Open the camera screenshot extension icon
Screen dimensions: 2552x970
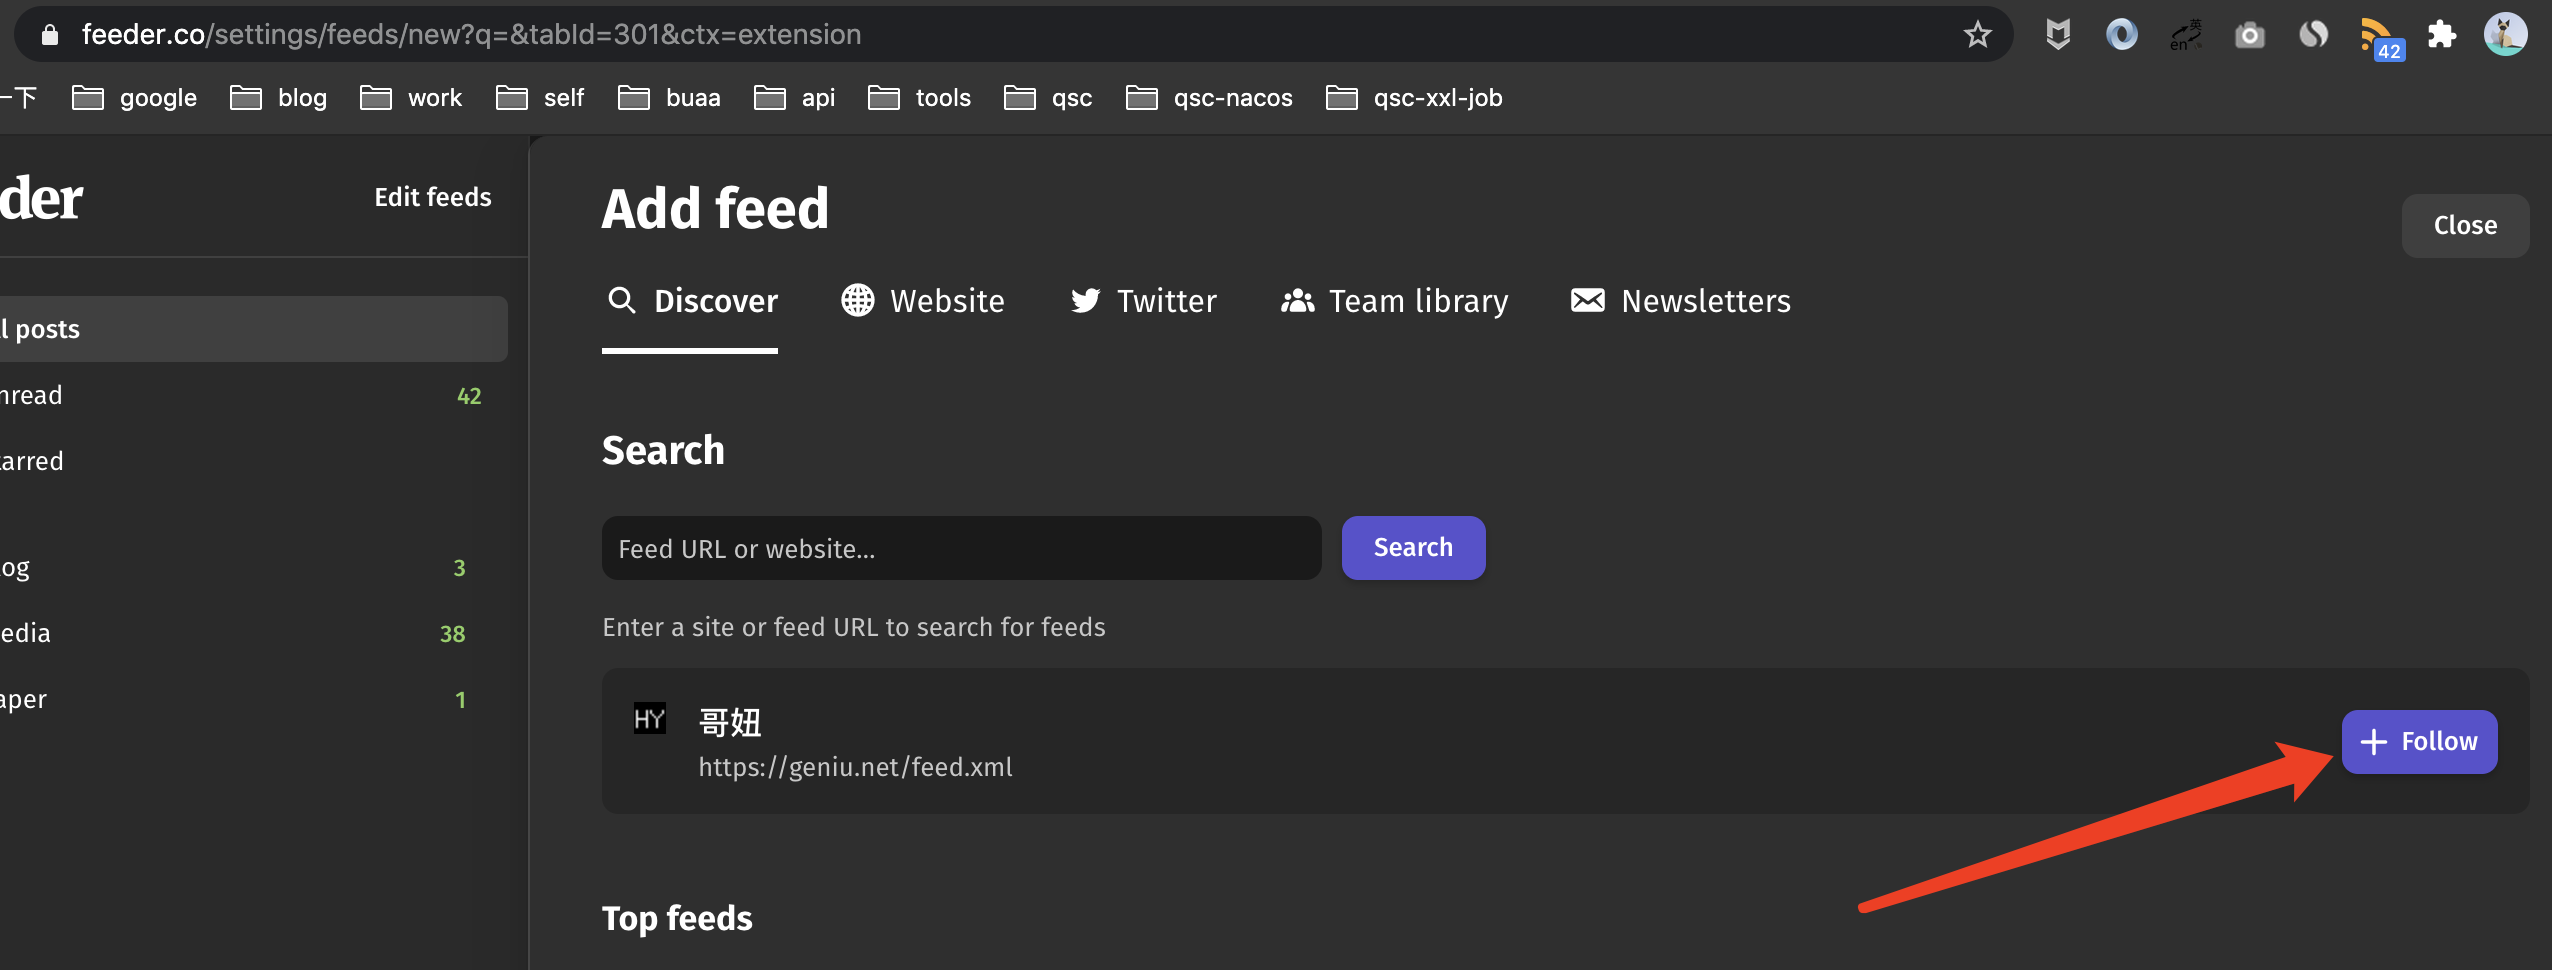click(x=2250, y=36)
